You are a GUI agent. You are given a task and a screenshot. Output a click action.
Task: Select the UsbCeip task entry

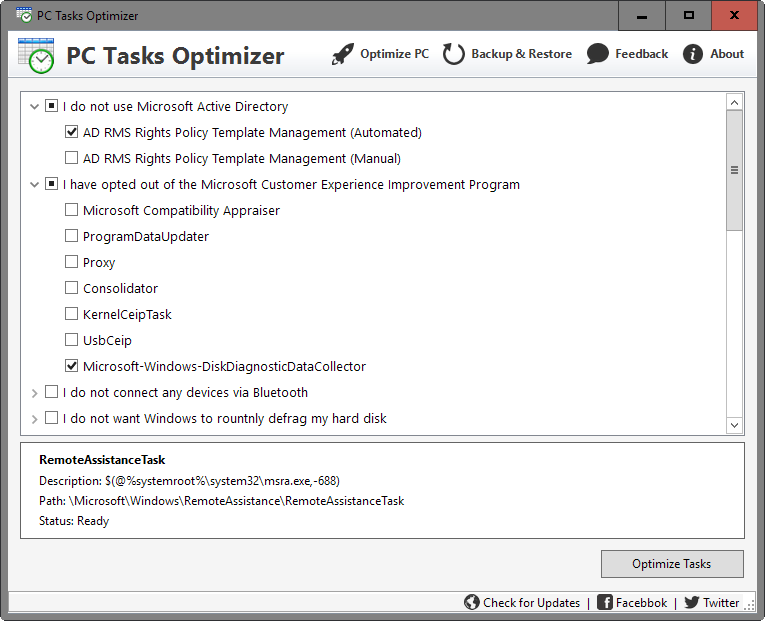pos(107,340)
